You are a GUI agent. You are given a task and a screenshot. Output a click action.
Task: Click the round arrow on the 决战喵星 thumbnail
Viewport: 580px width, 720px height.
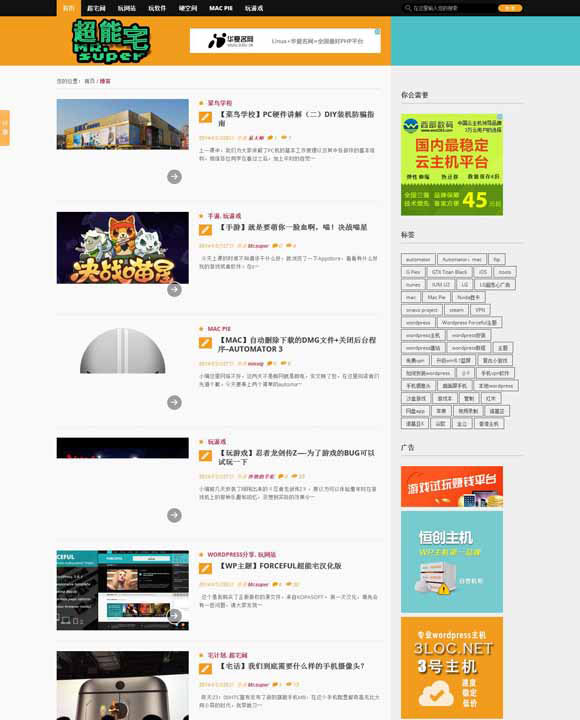[174, 289]
